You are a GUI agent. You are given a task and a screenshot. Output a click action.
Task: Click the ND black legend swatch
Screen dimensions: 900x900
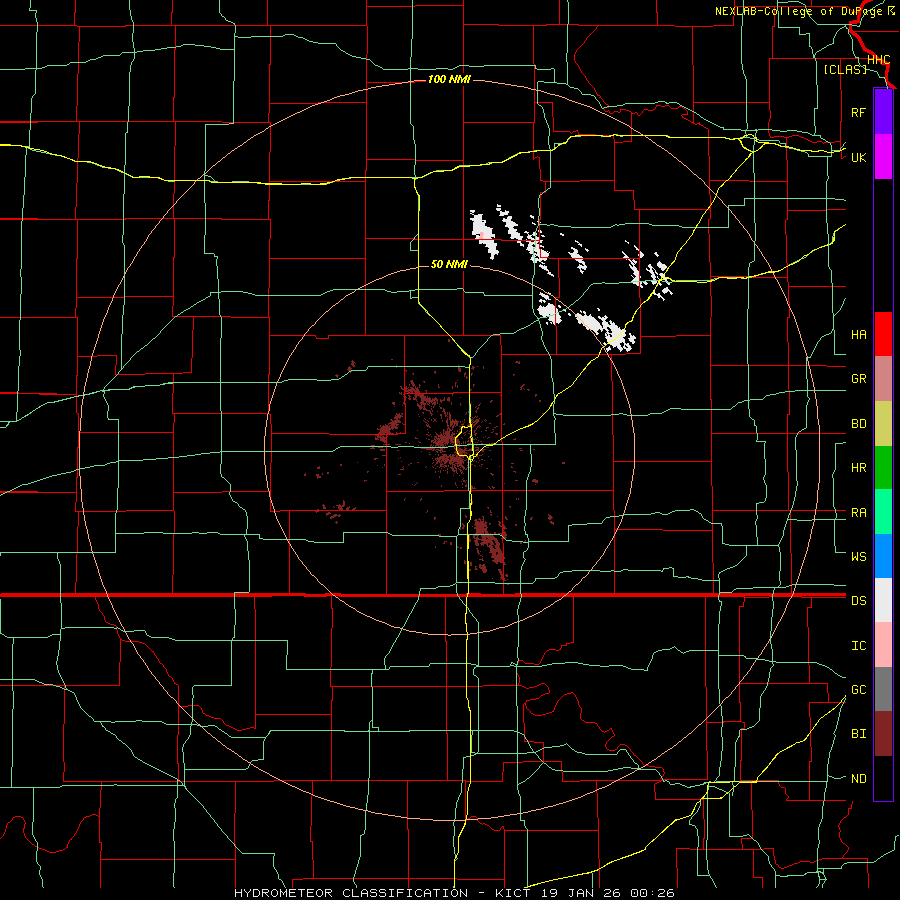883,778
